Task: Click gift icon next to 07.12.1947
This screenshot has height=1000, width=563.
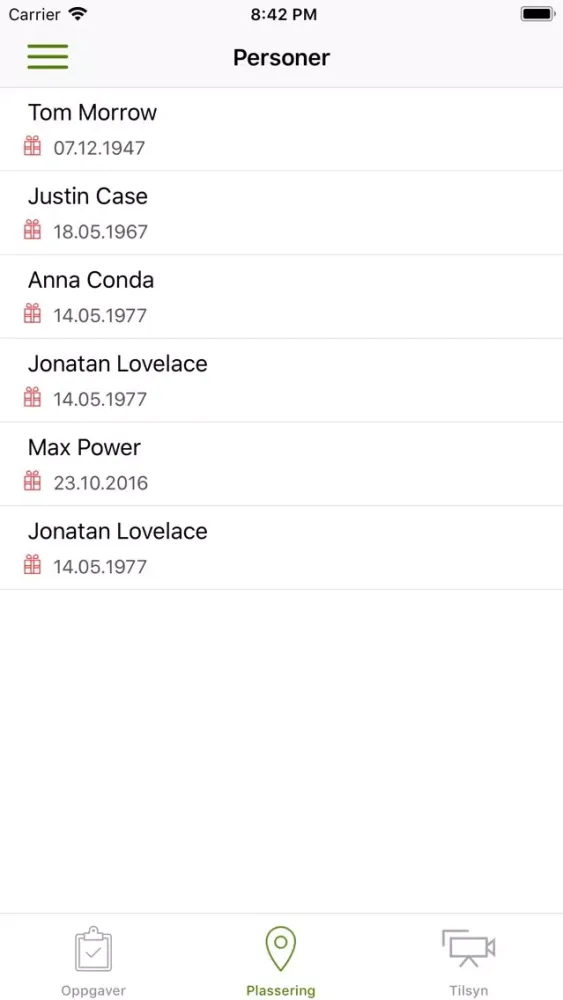Action: pos(33,146)
